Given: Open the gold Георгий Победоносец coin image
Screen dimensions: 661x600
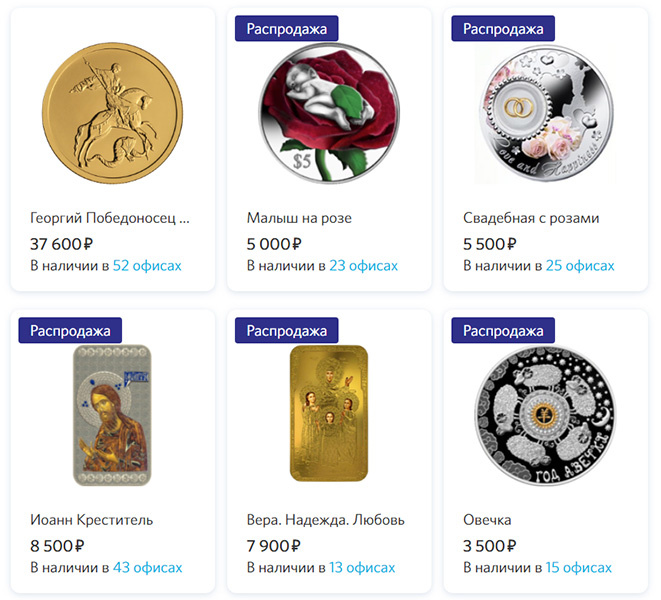Looking at the screenshot, I should [x=113, y=113].
